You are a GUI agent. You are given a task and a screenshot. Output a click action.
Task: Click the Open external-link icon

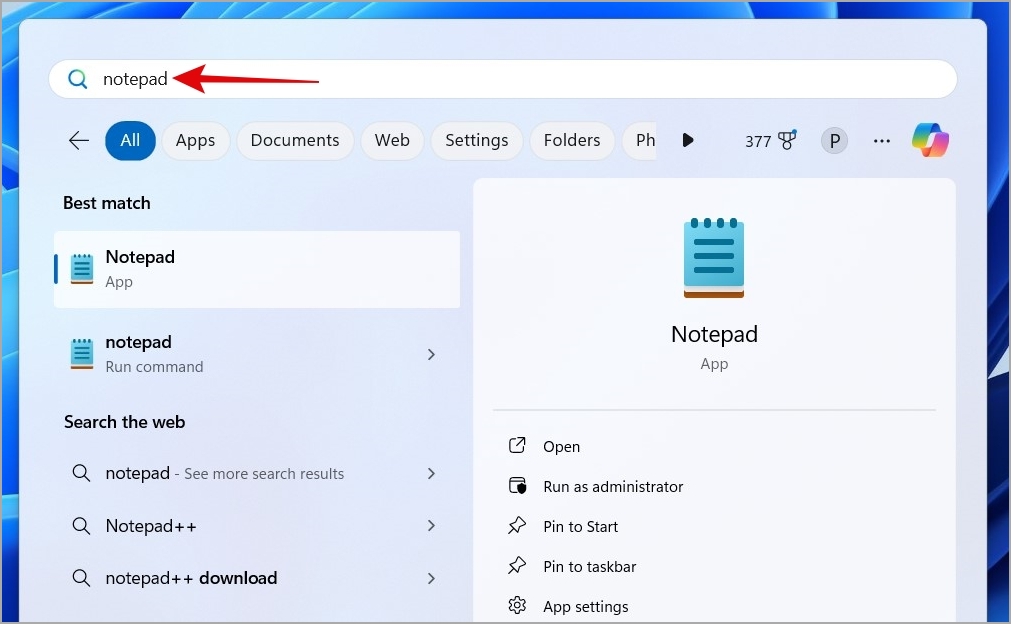517,445
